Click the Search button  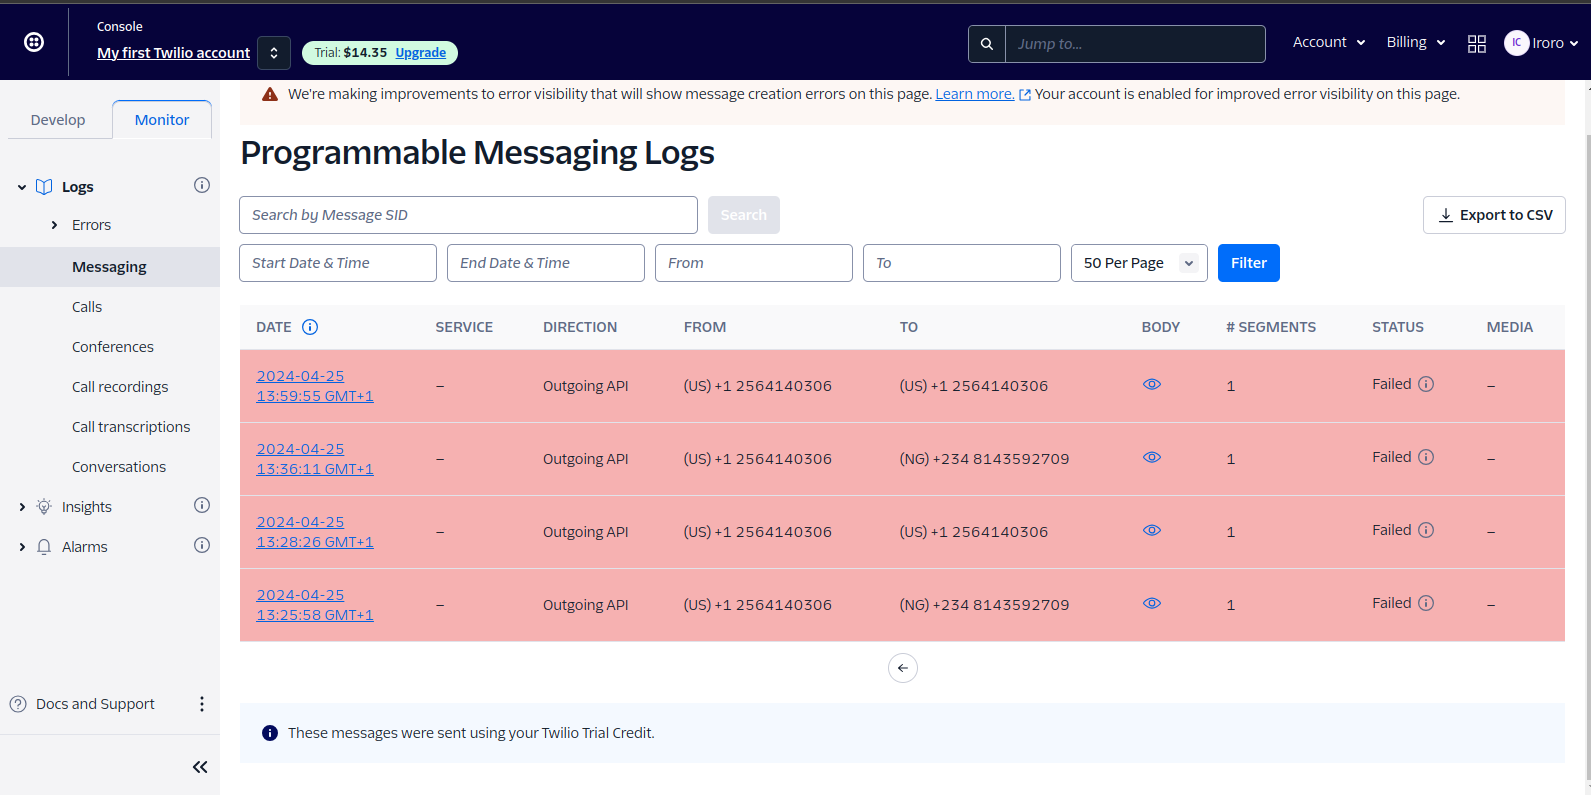click(744, 215)
